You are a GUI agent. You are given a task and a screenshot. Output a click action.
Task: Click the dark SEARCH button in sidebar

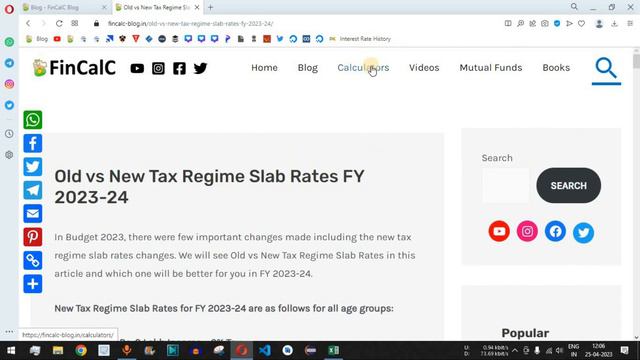point(568,186)
